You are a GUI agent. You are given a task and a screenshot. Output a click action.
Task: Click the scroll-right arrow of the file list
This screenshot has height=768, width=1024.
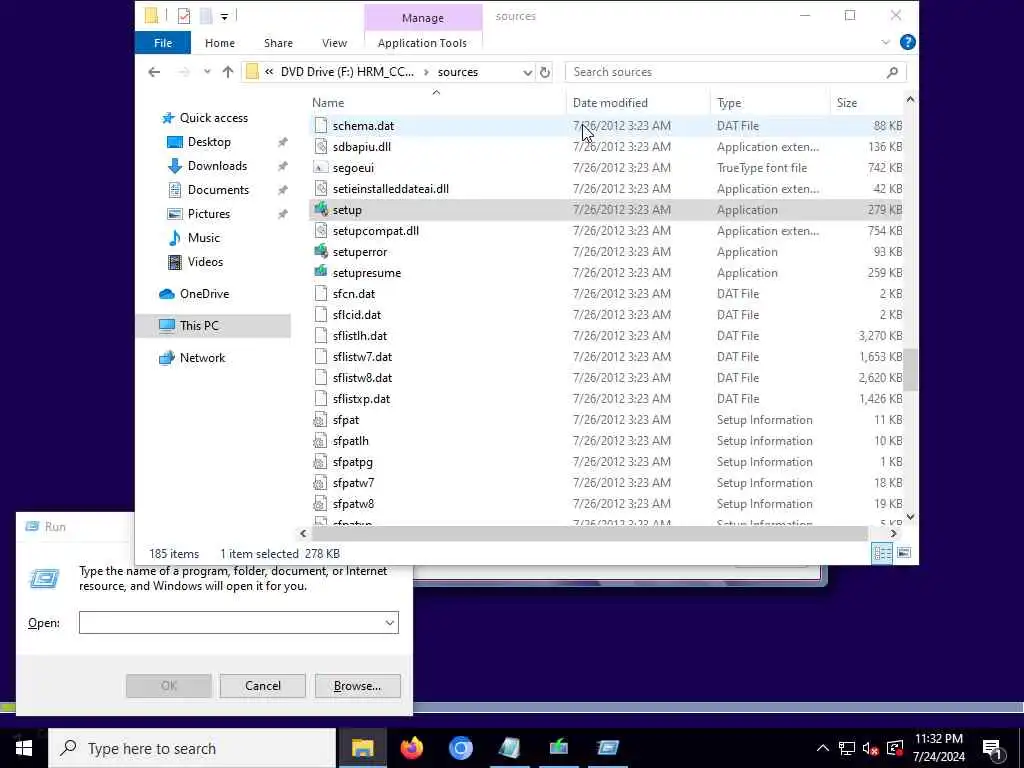pos(893,534)
